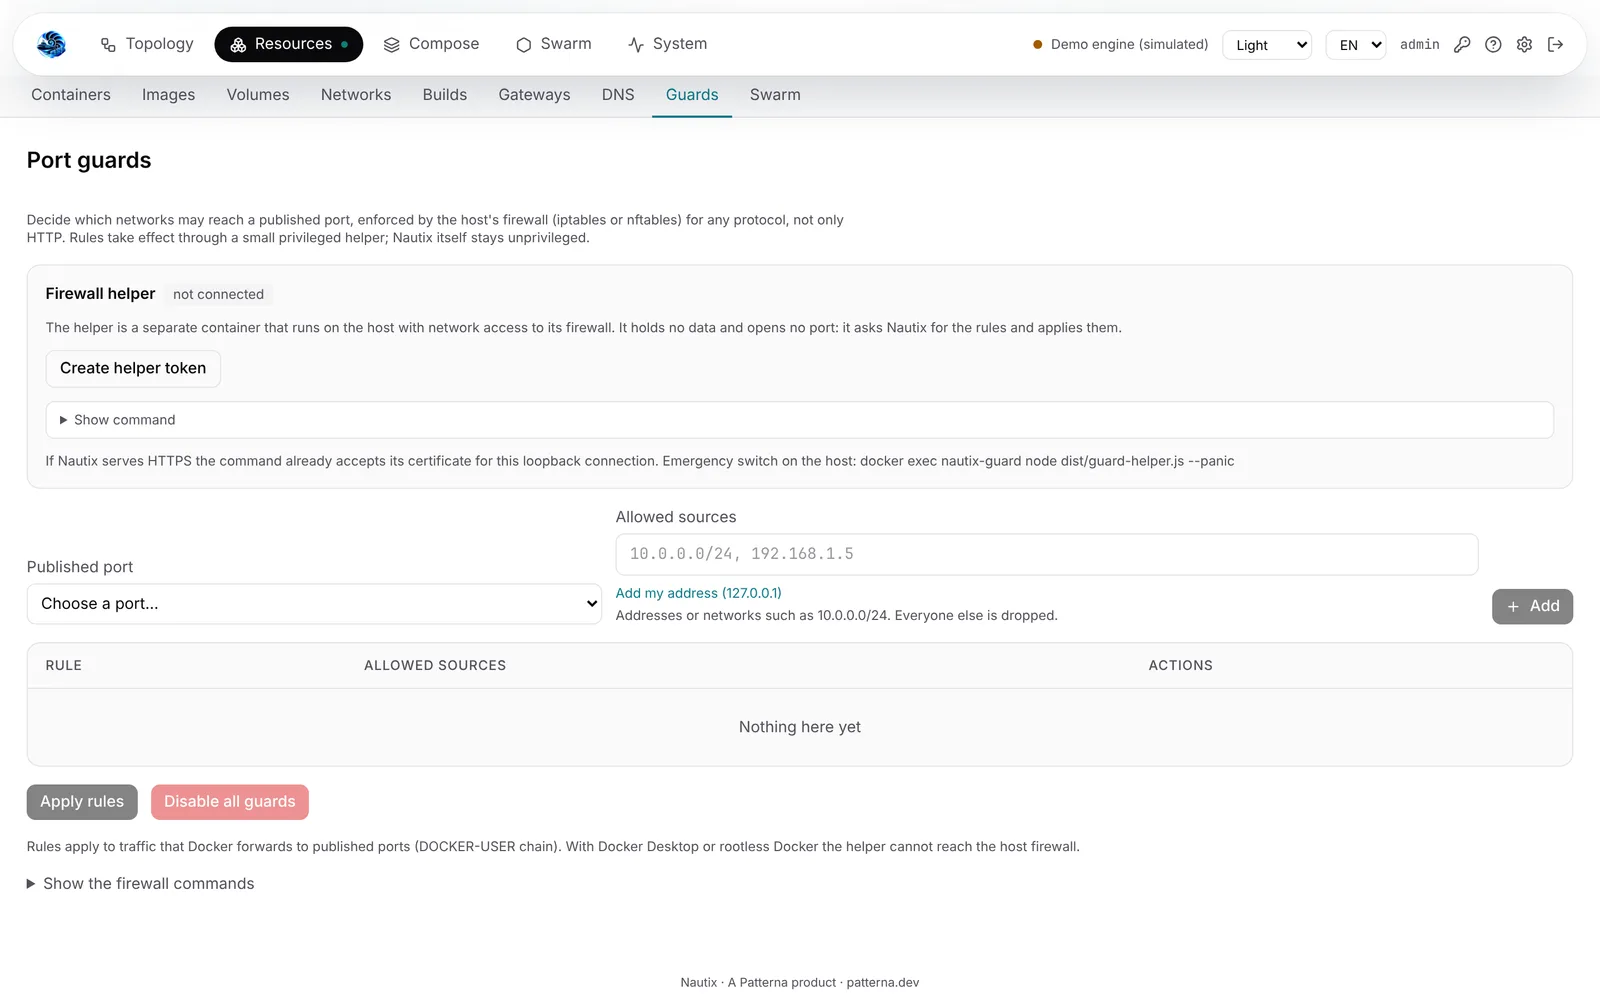Image resolution: width=1600 pixels, height=1000 pixels.
Task: Click Add my address (127.0.0.1) link
Action: 699,593
